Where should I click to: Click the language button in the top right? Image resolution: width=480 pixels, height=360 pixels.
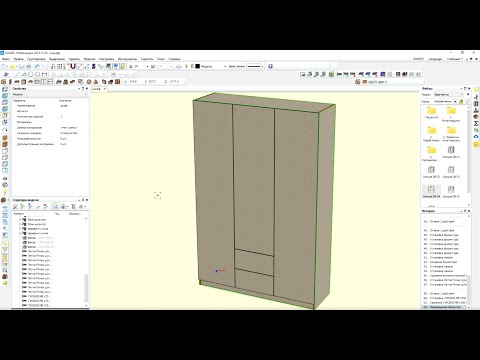tap(435, 59)
